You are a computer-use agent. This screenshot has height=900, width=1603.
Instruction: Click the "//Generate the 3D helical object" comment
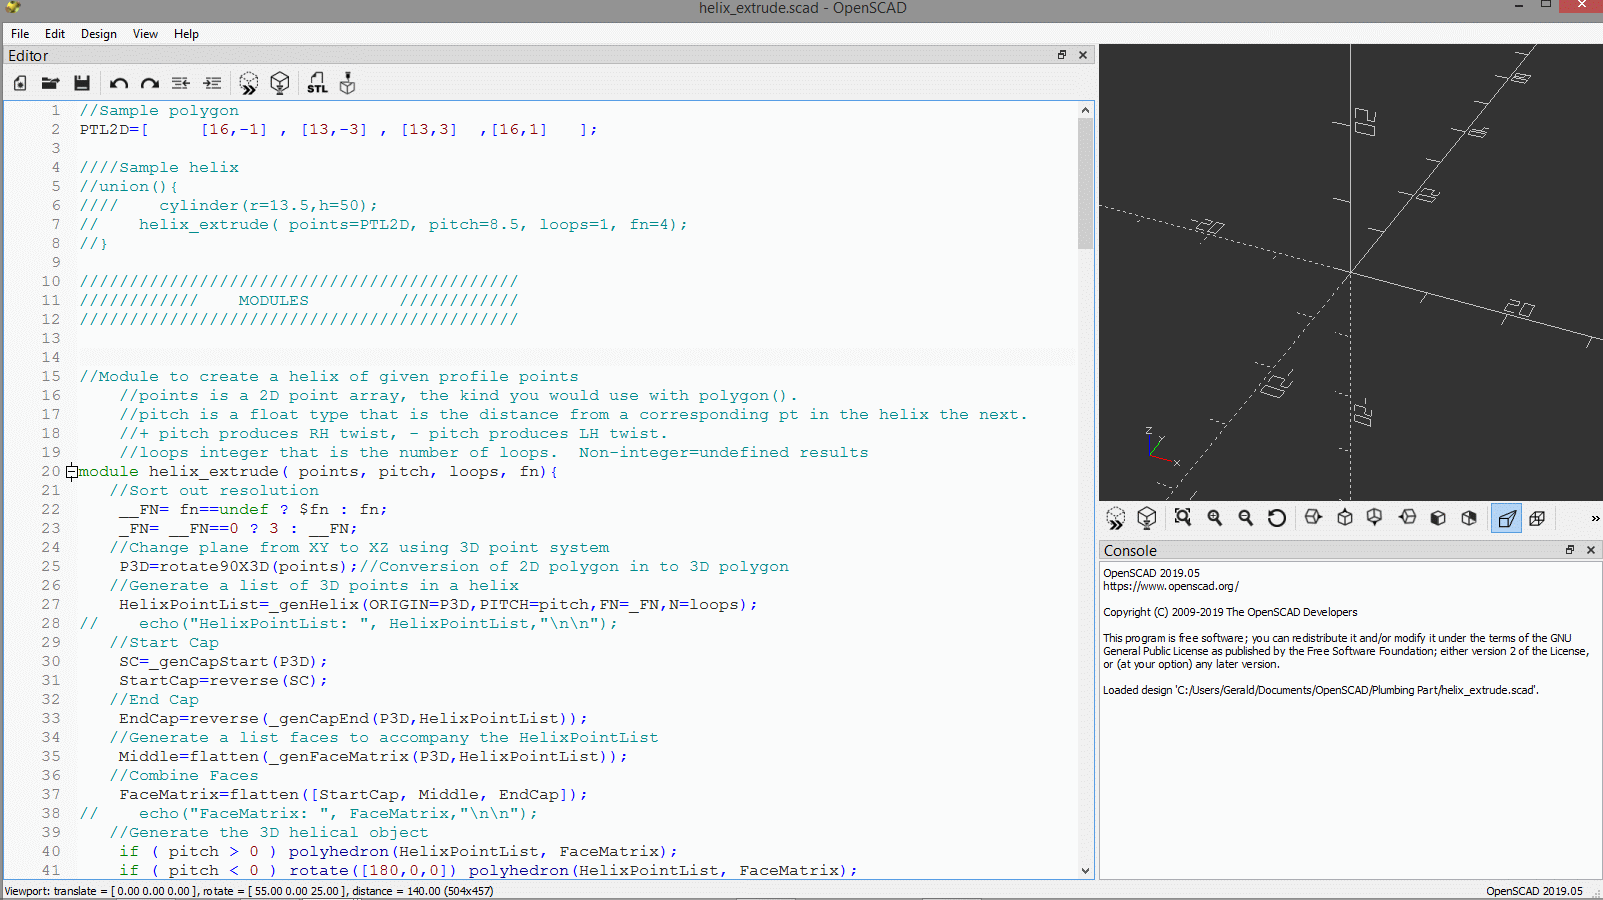click(269, 833)
